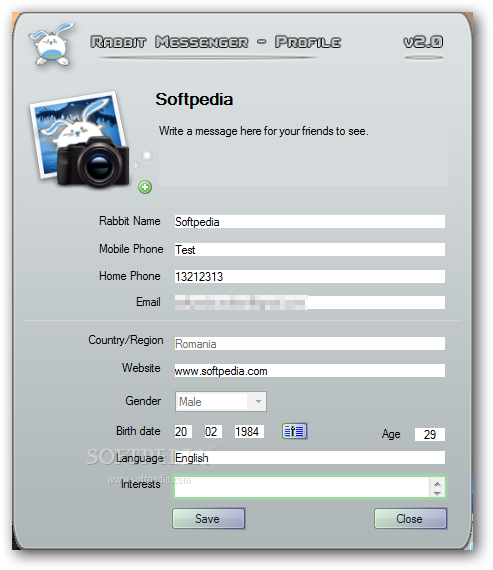Image resolution: width=493 pixels, height=570 pixels.
Task: Open the birth date calendar picker icon
Action: pos(295,431)
